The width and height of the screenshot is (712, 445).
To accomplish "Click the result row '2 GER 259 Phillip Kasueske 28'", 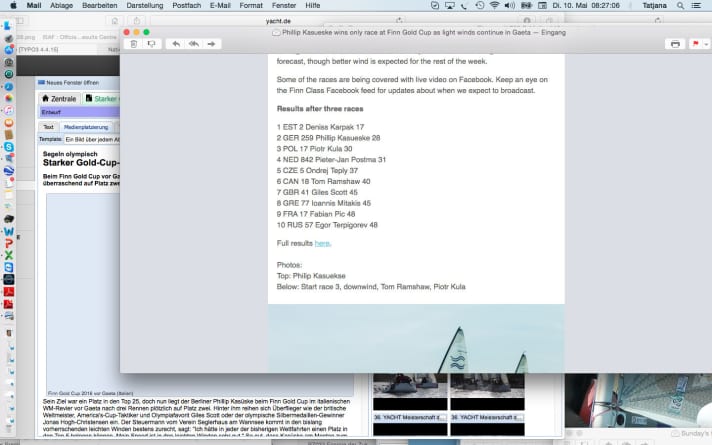I will pyautogui.click(x=328, y=138).
